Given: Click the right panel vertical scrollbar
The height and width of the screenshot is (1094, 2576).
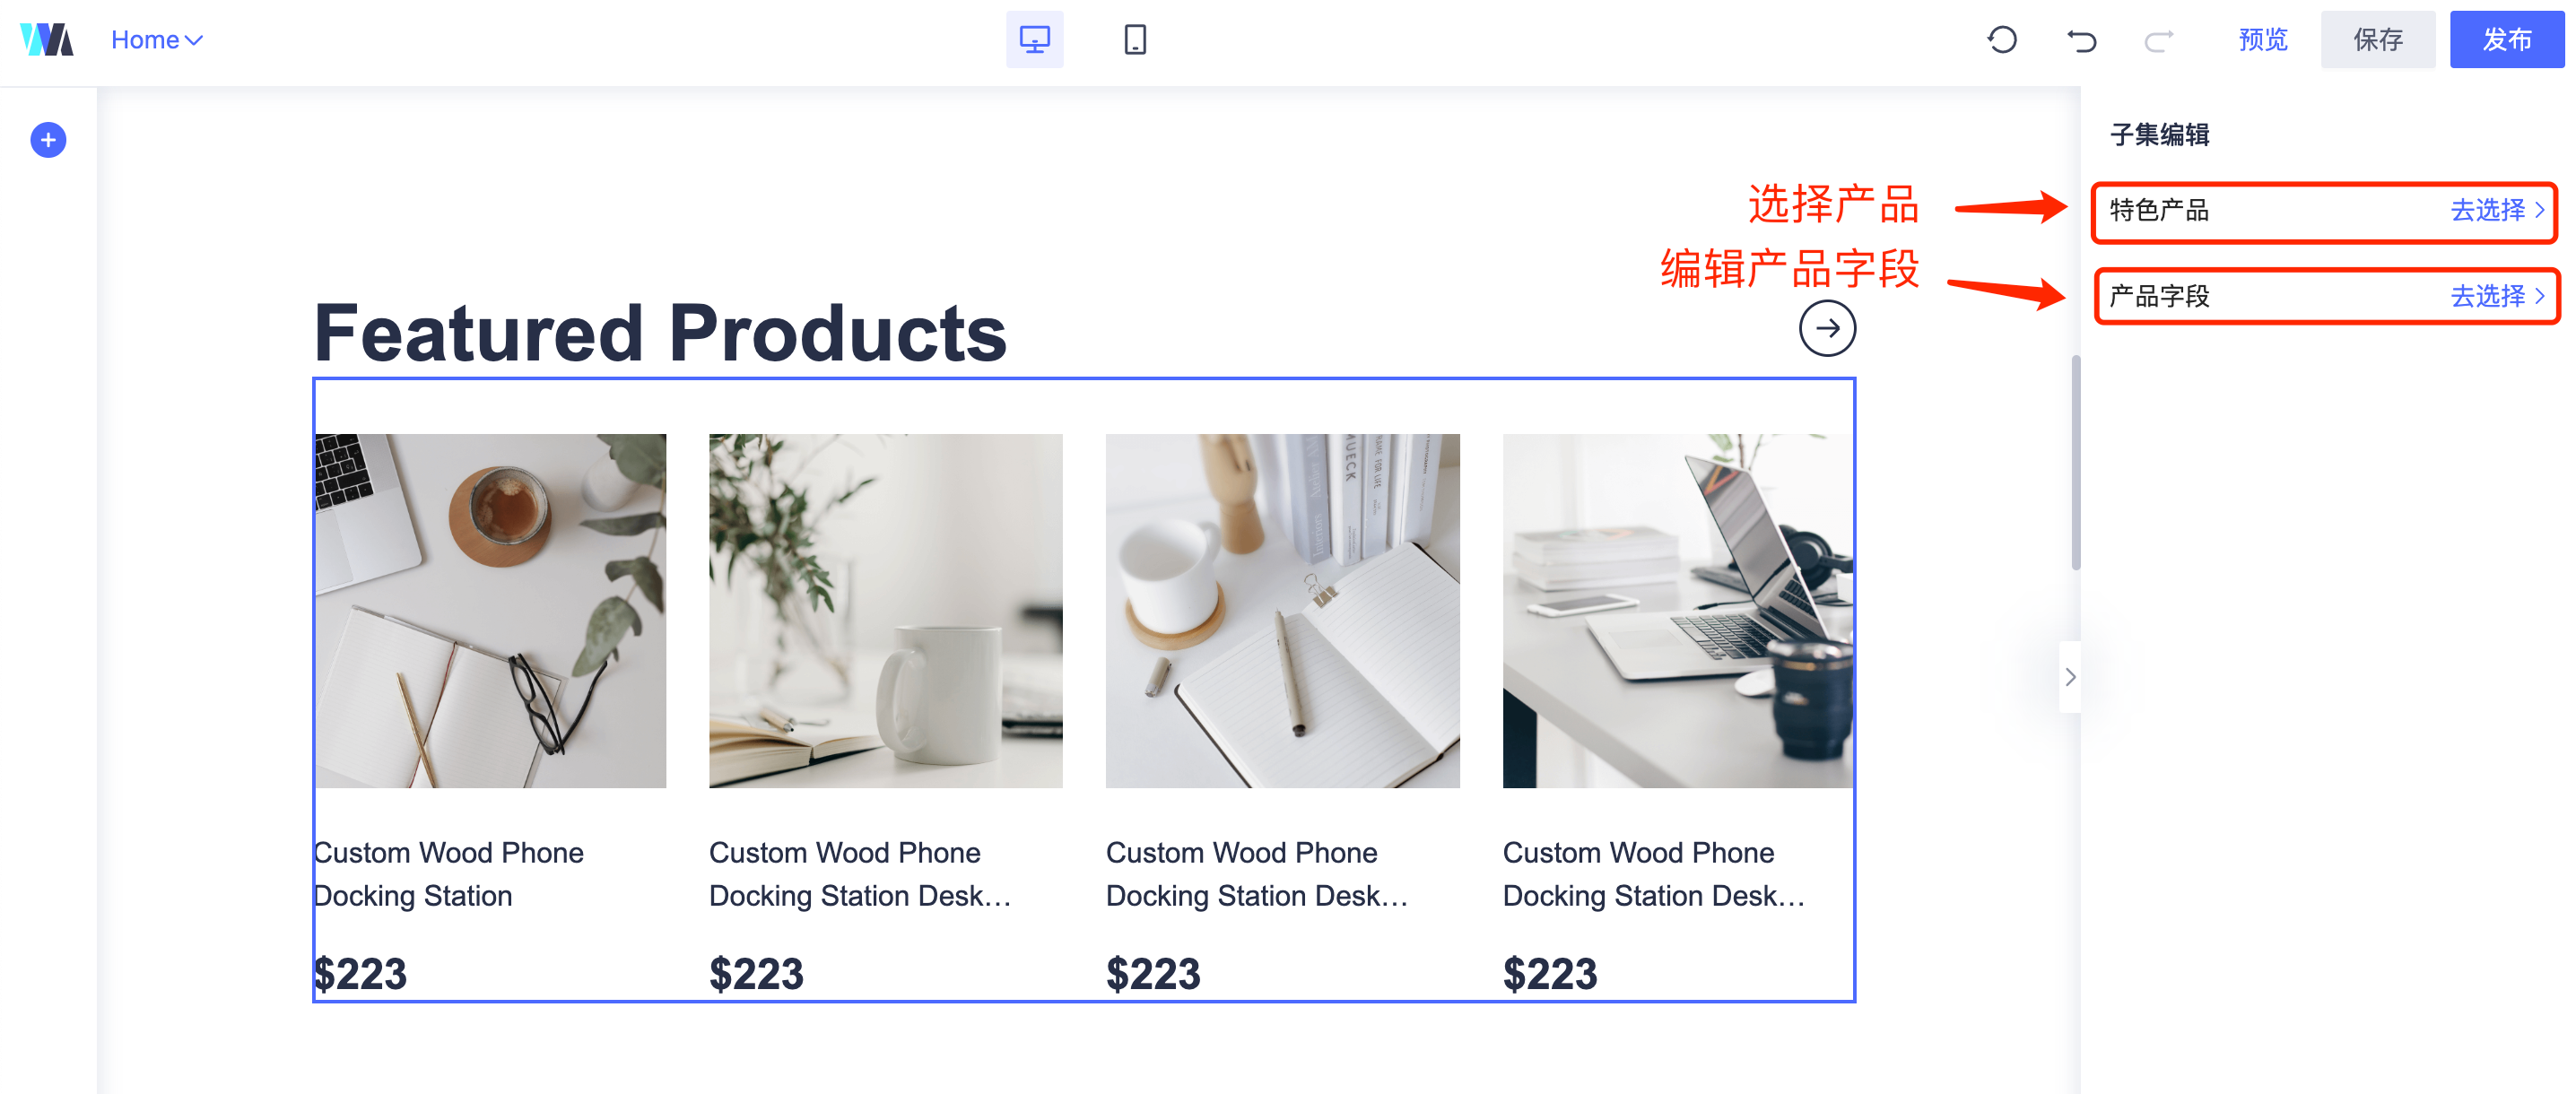Looking at the screenshot, I should 2076,462.
